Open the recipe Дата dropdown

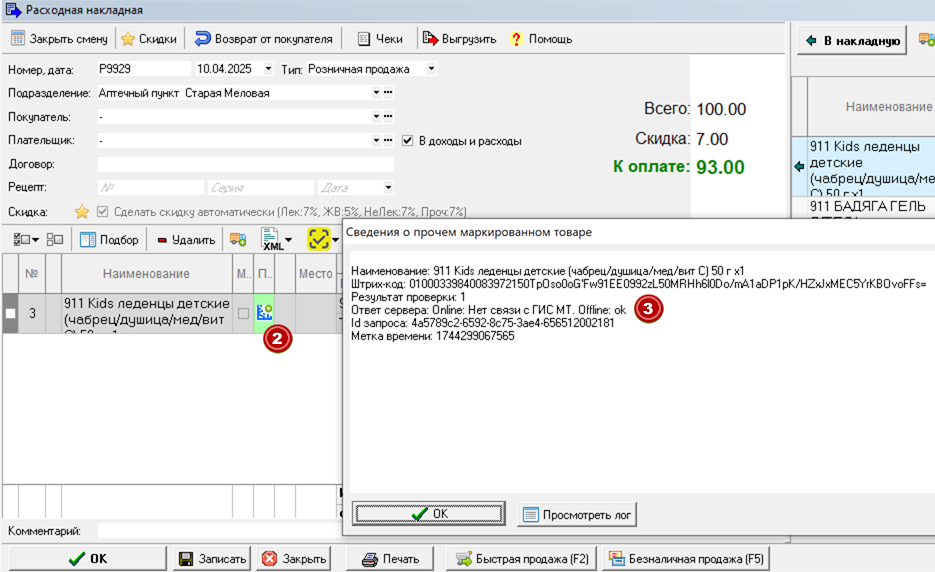388,188
